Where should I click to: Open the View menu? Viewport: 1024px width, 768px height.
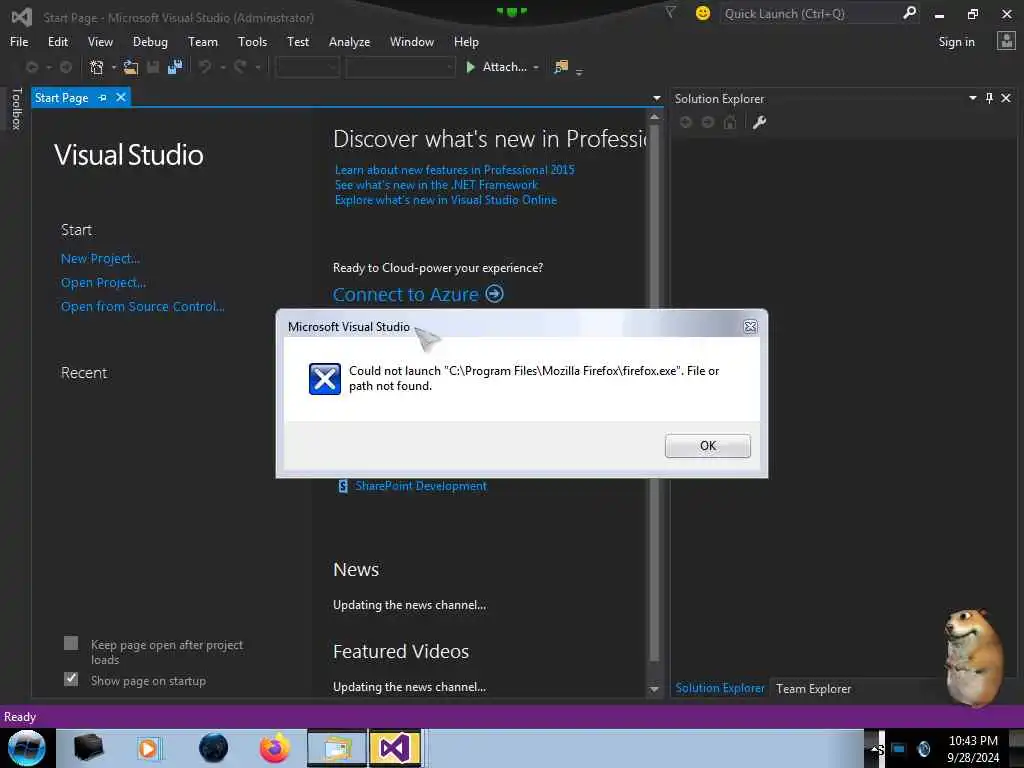pos(100,42)
